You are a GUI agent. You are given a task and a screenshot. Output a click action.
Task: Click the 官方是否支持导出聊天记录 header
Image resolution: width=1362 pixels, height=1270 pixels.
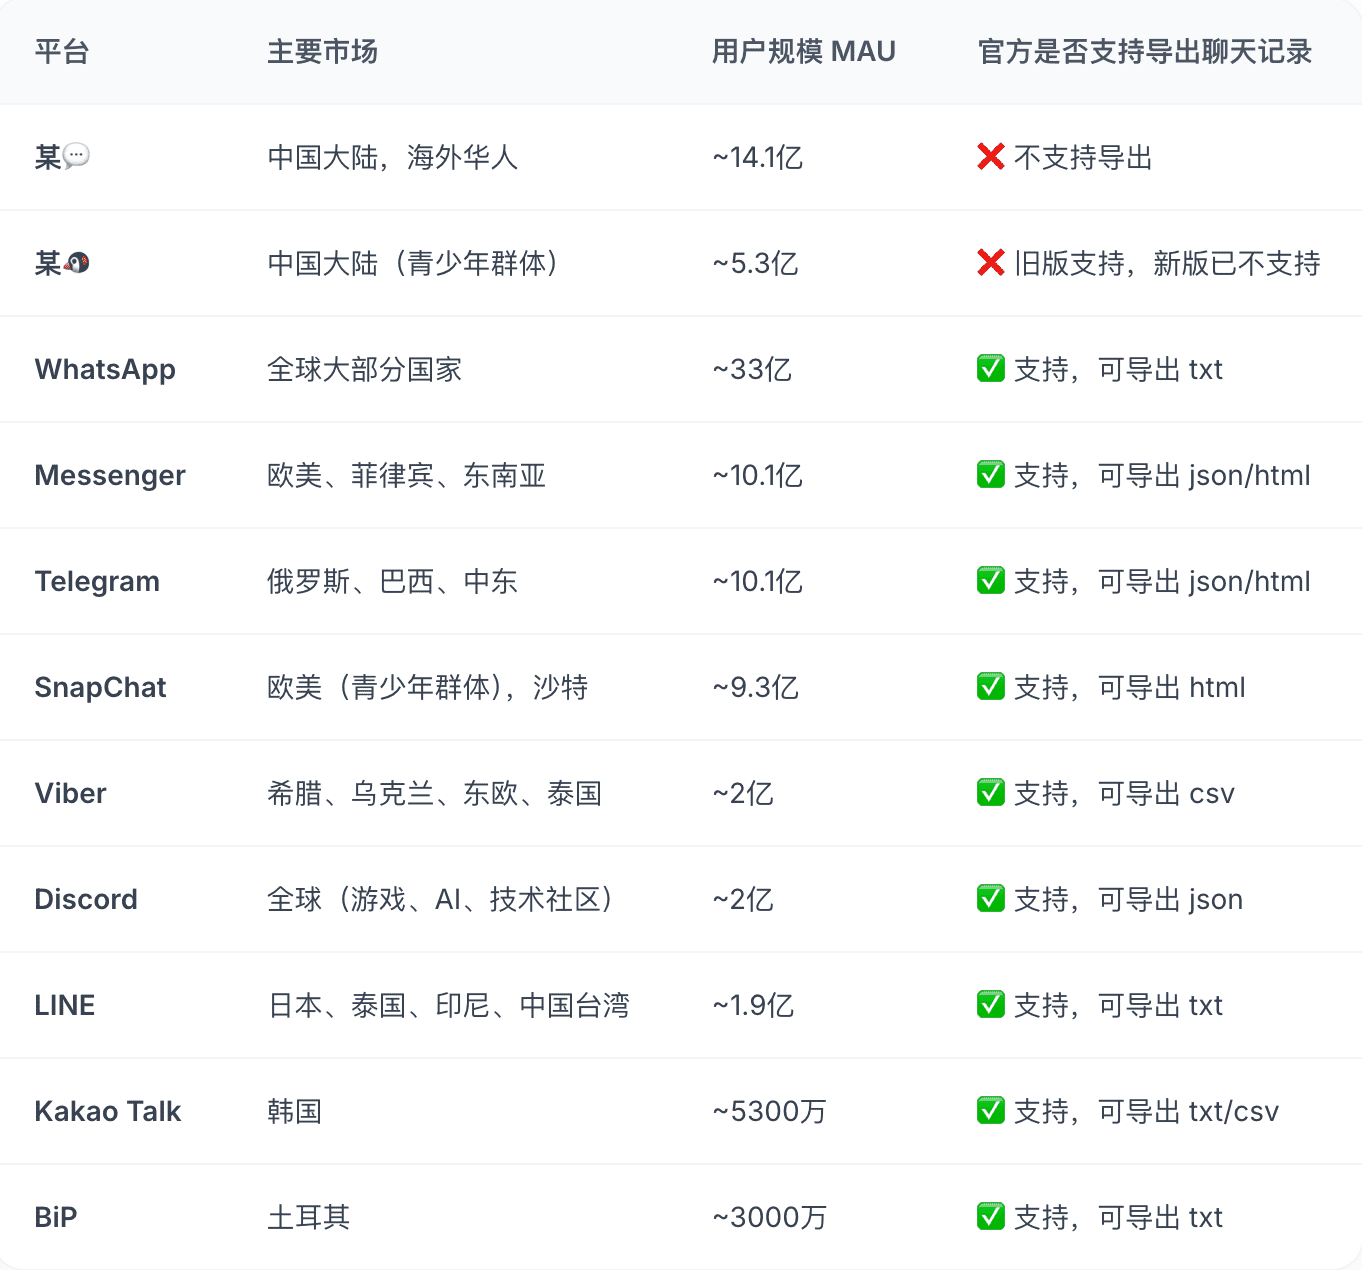pos(1144,51)
